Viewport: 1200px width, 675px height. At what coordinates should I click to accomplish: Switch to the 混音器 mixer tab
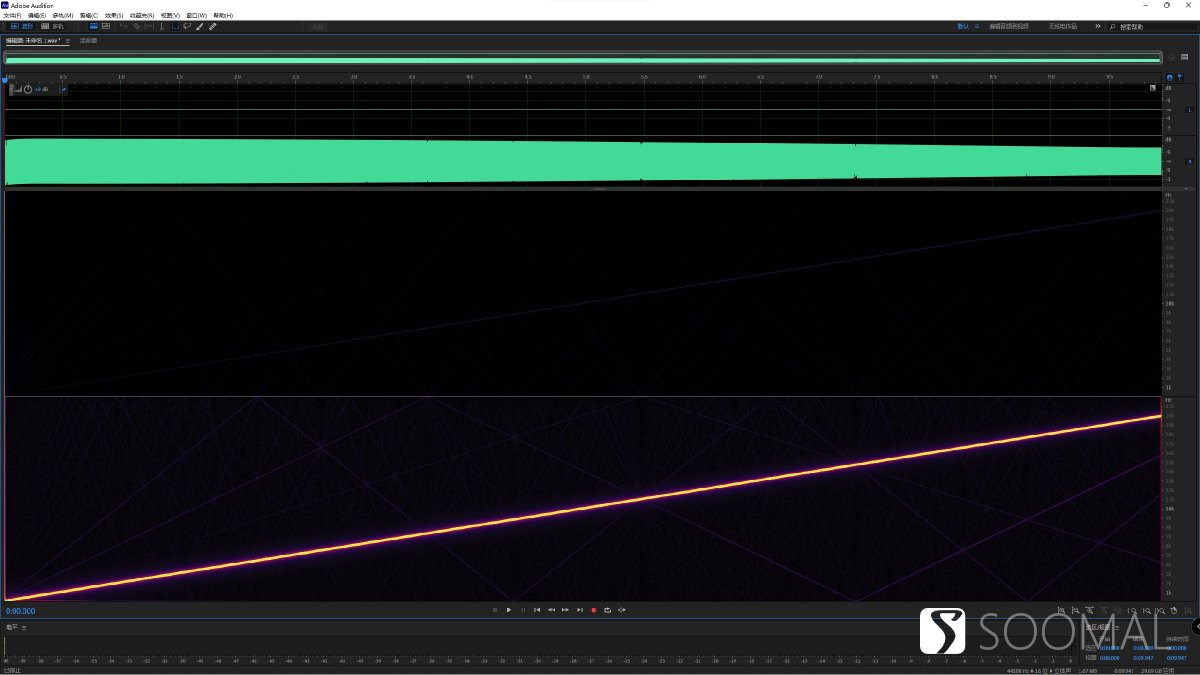(x=88, y=41)
